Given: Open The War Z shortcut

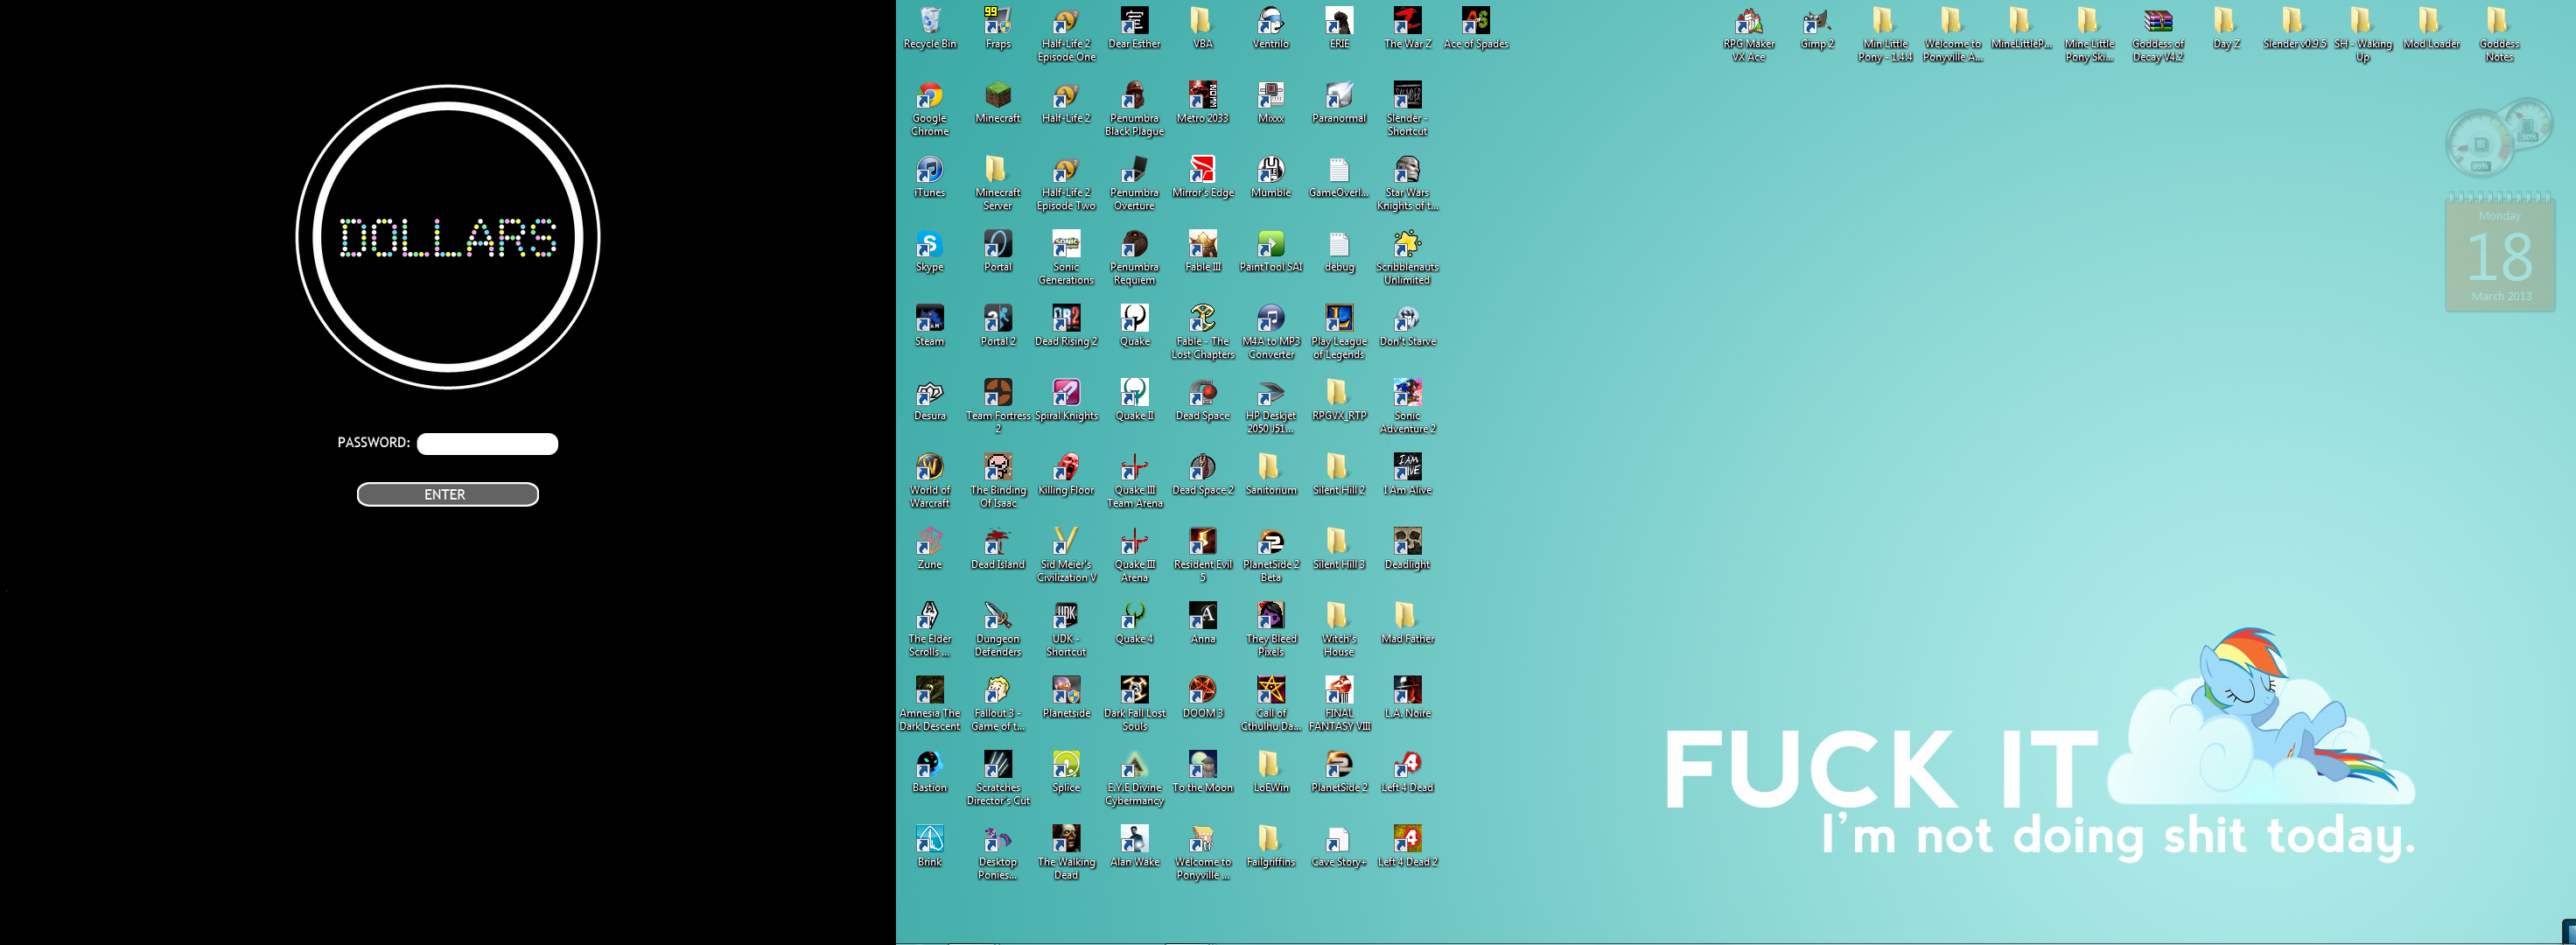Looking at the screenshot, I should click(x=1407, y=27).
